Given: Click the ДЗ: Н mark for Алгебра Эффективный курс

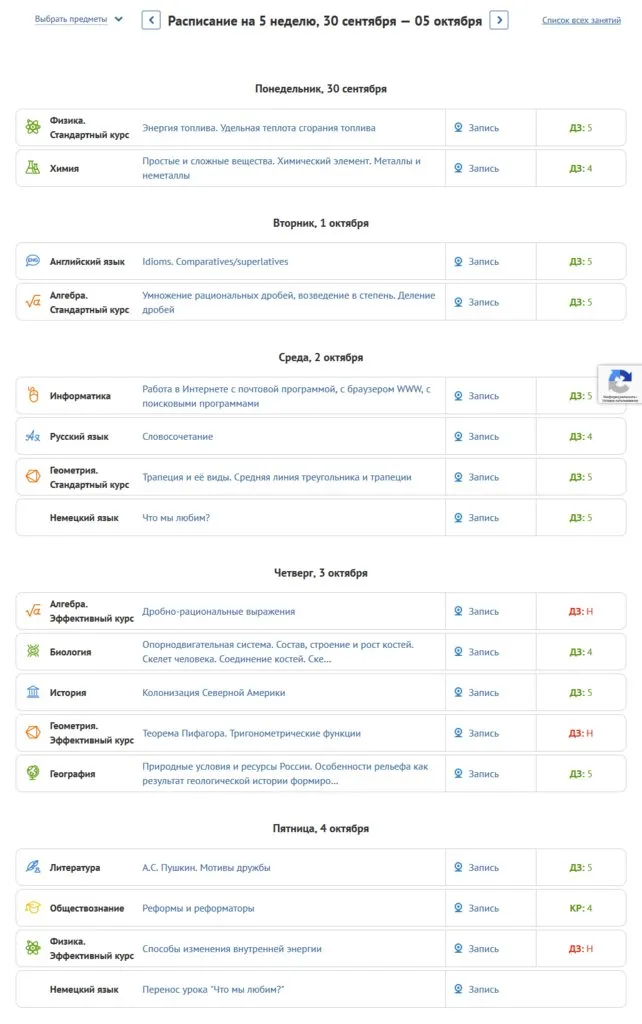Looking at the screenshot, I should coord(581,611).
